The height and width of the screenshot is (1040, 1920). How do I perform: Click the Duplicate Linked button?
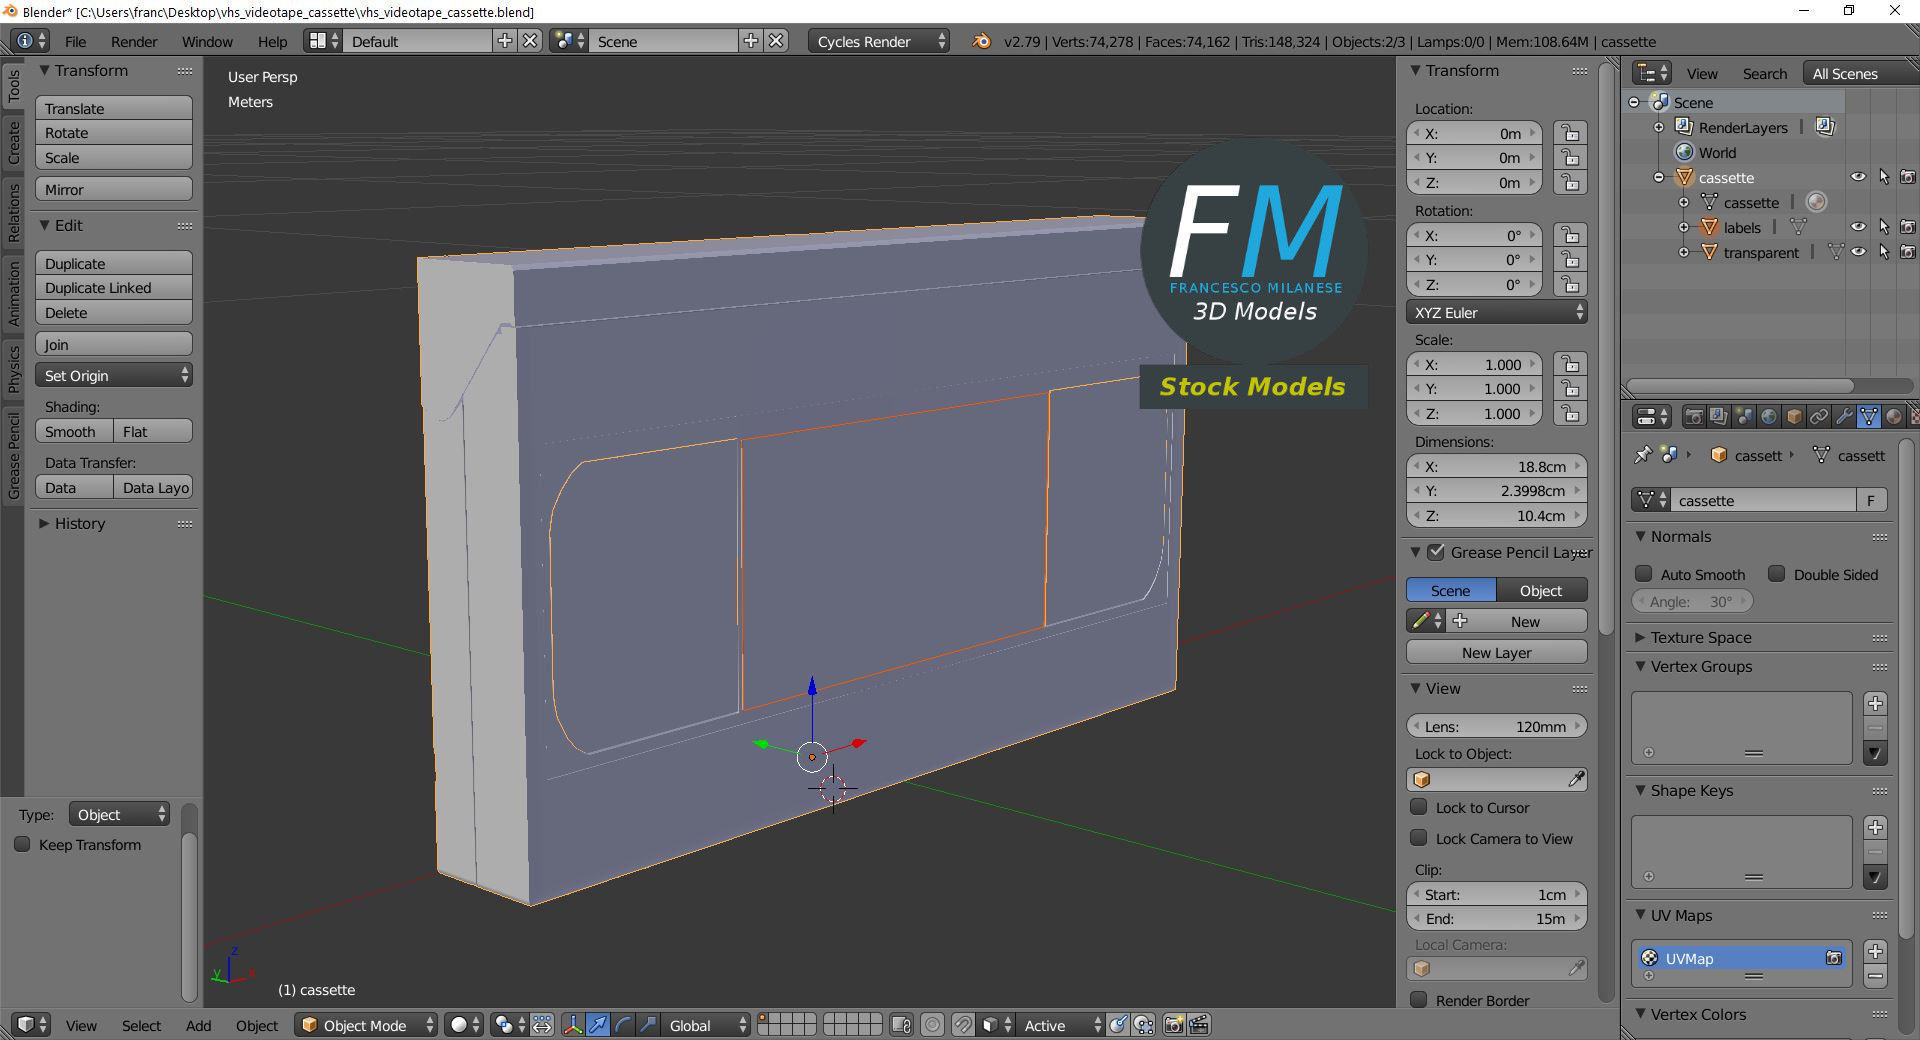click(x=114, y=288)
